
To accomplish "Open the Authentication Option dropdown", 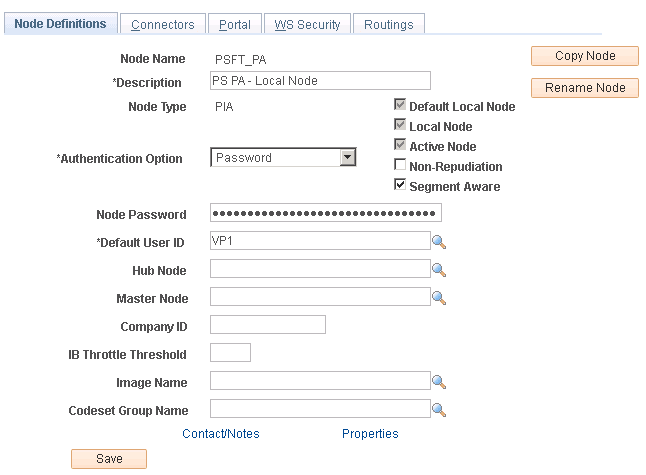I will (x=283, y=157).
